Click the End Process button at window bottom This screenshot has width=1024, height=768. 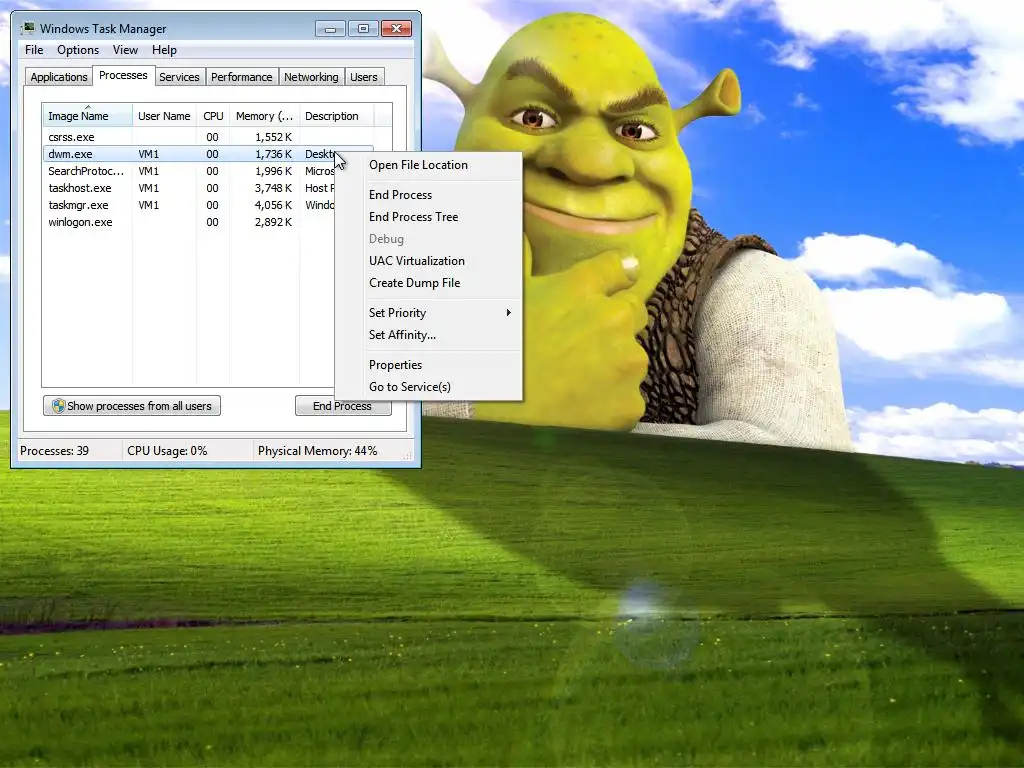click(x=343, y=406)
